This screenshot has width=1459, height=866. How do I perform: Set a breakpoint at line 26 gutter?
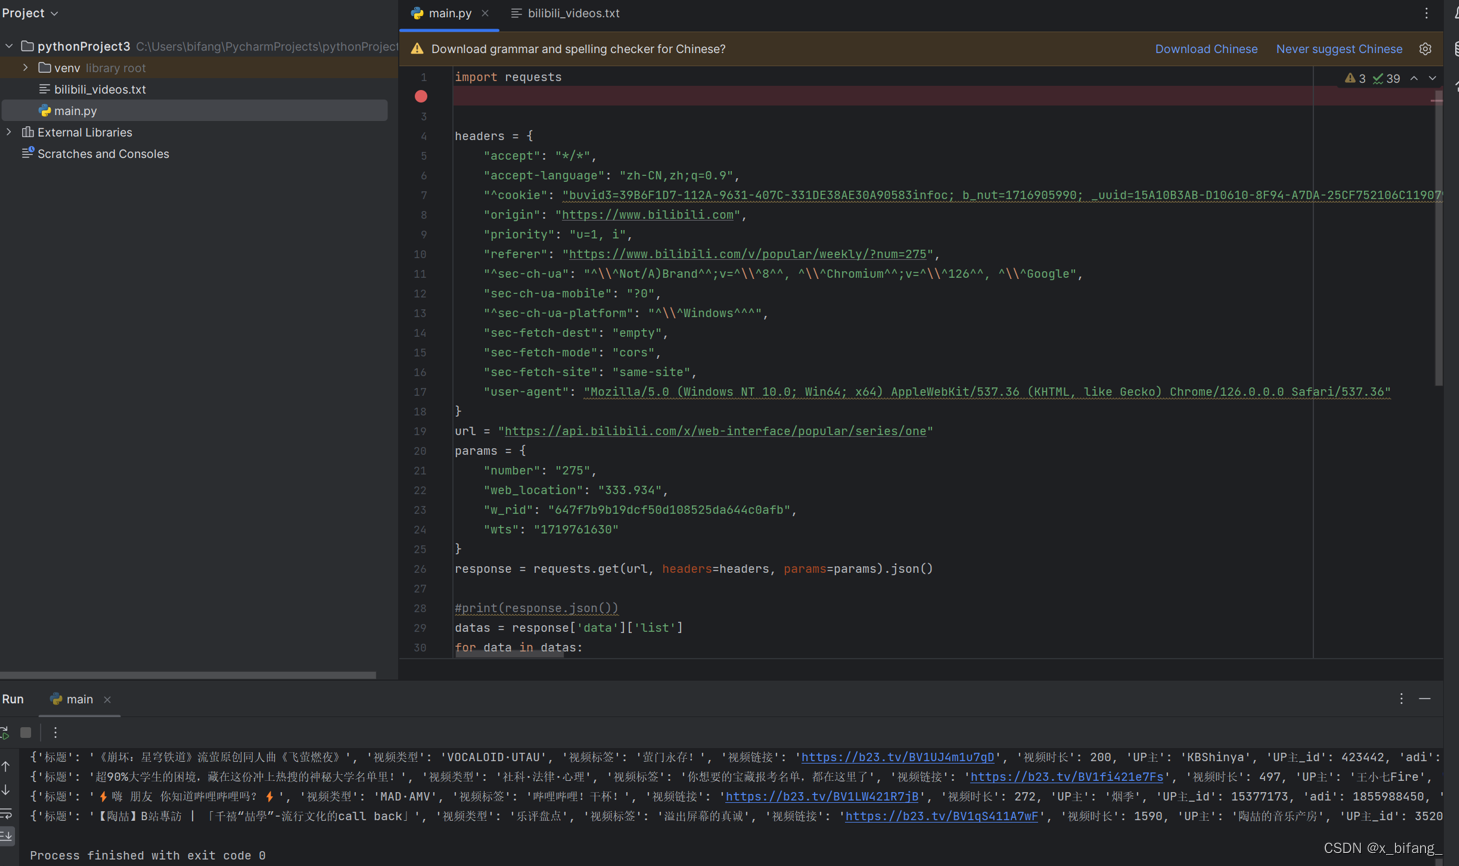[421, 569]
